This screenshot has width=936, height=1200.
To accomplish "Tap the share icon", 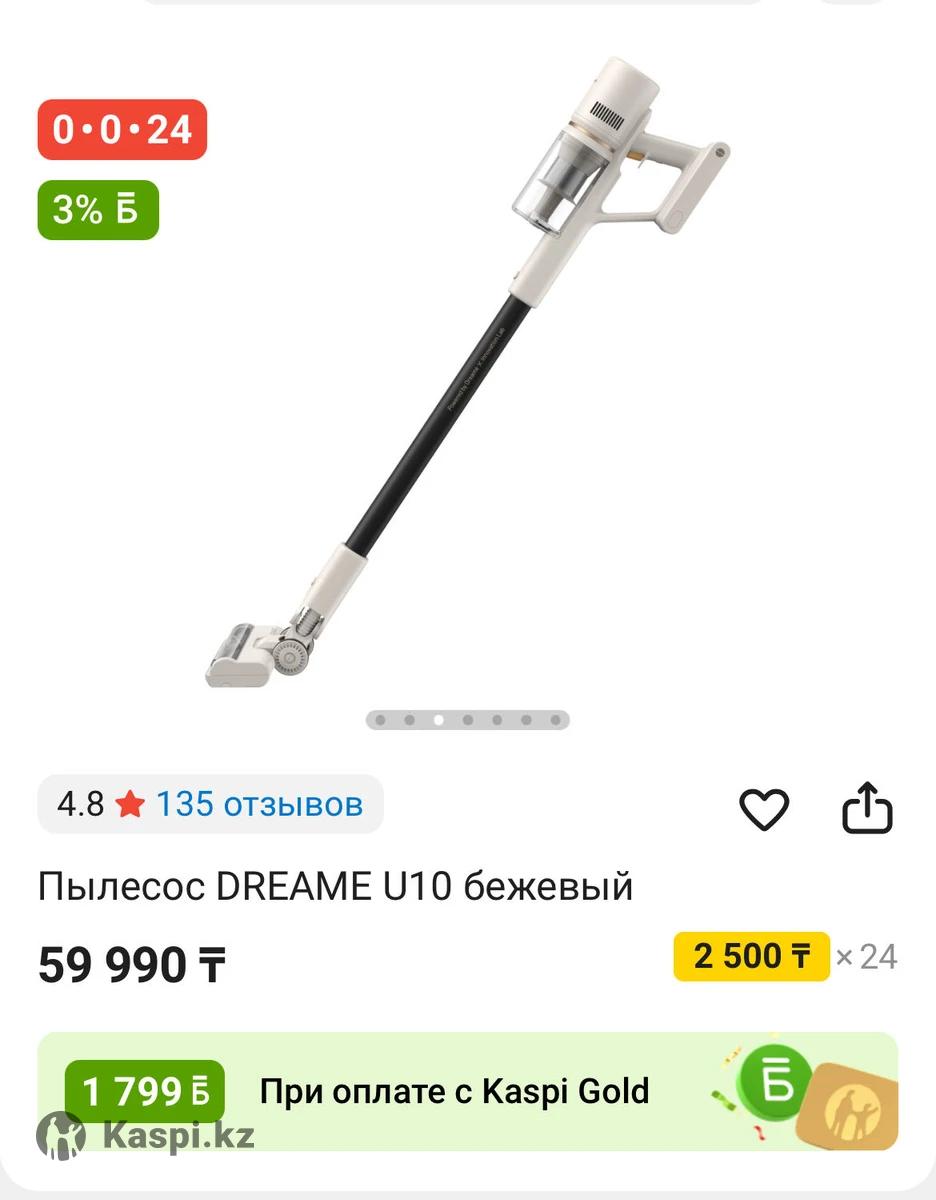I will click(867, 808).
